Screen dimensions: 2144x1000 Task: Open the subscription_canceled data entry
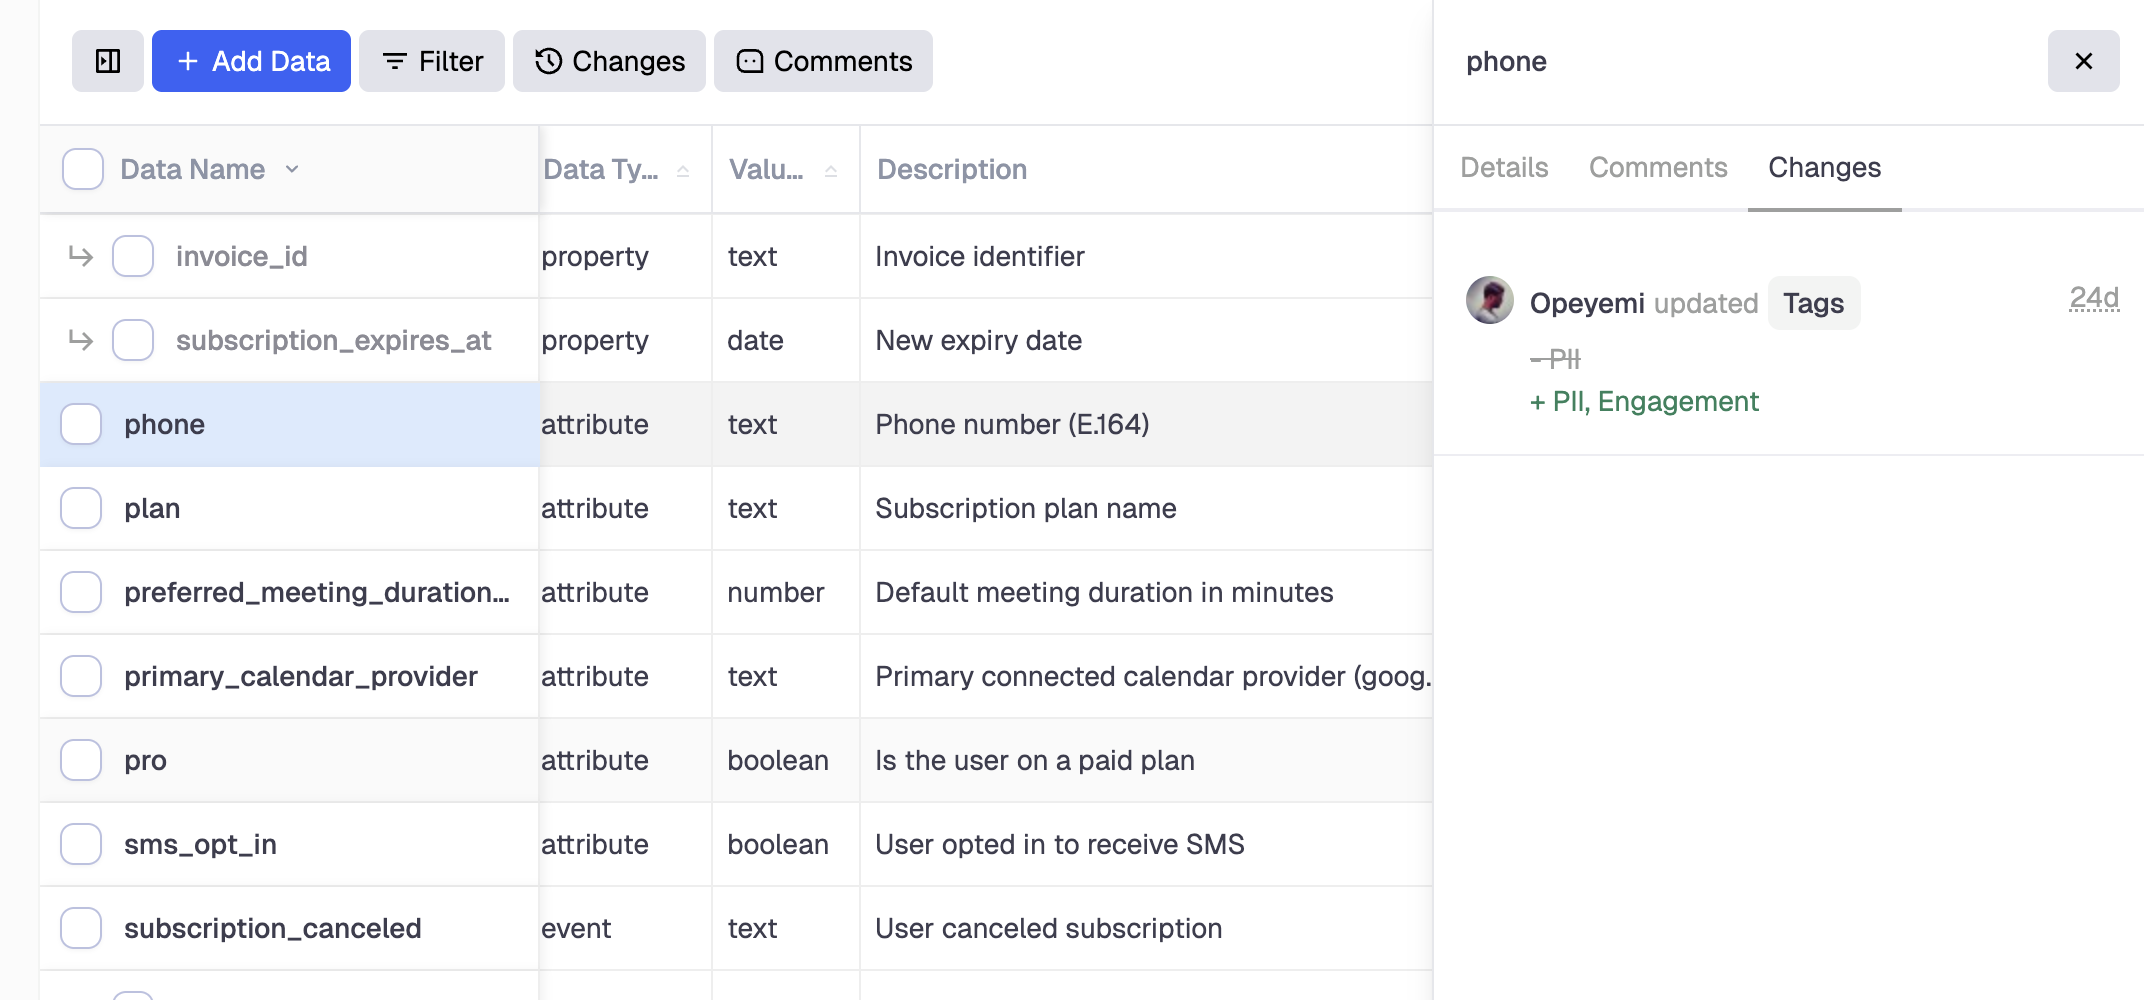tap(273, 928)
